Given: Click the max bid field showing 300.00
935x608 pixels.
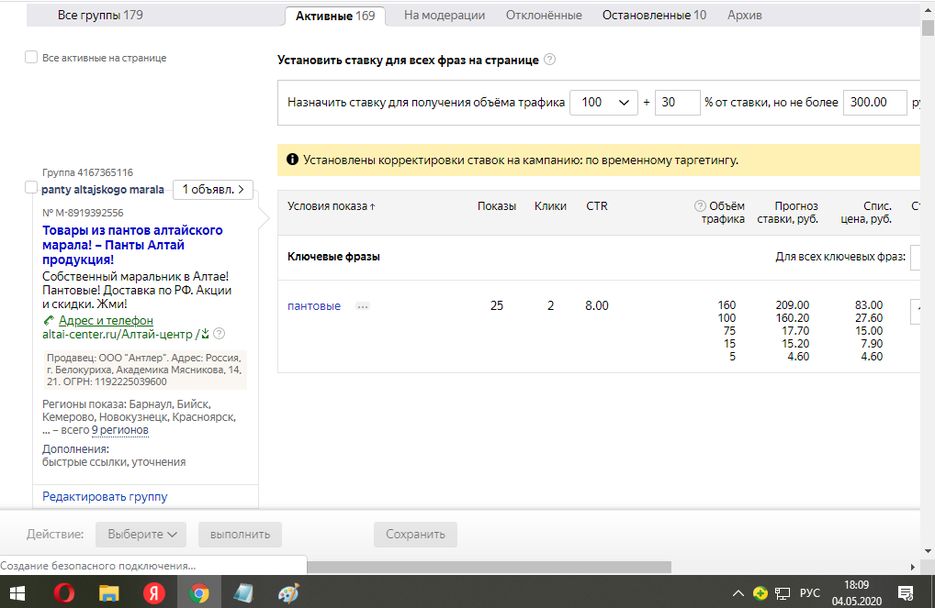Looking at the screenshot, I should 872,102.
